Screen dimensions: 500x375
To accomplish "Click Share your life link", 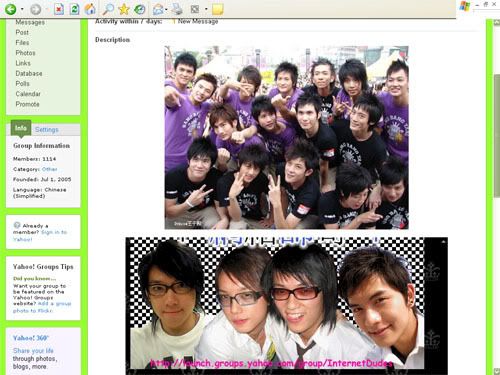I will (33, 351).
